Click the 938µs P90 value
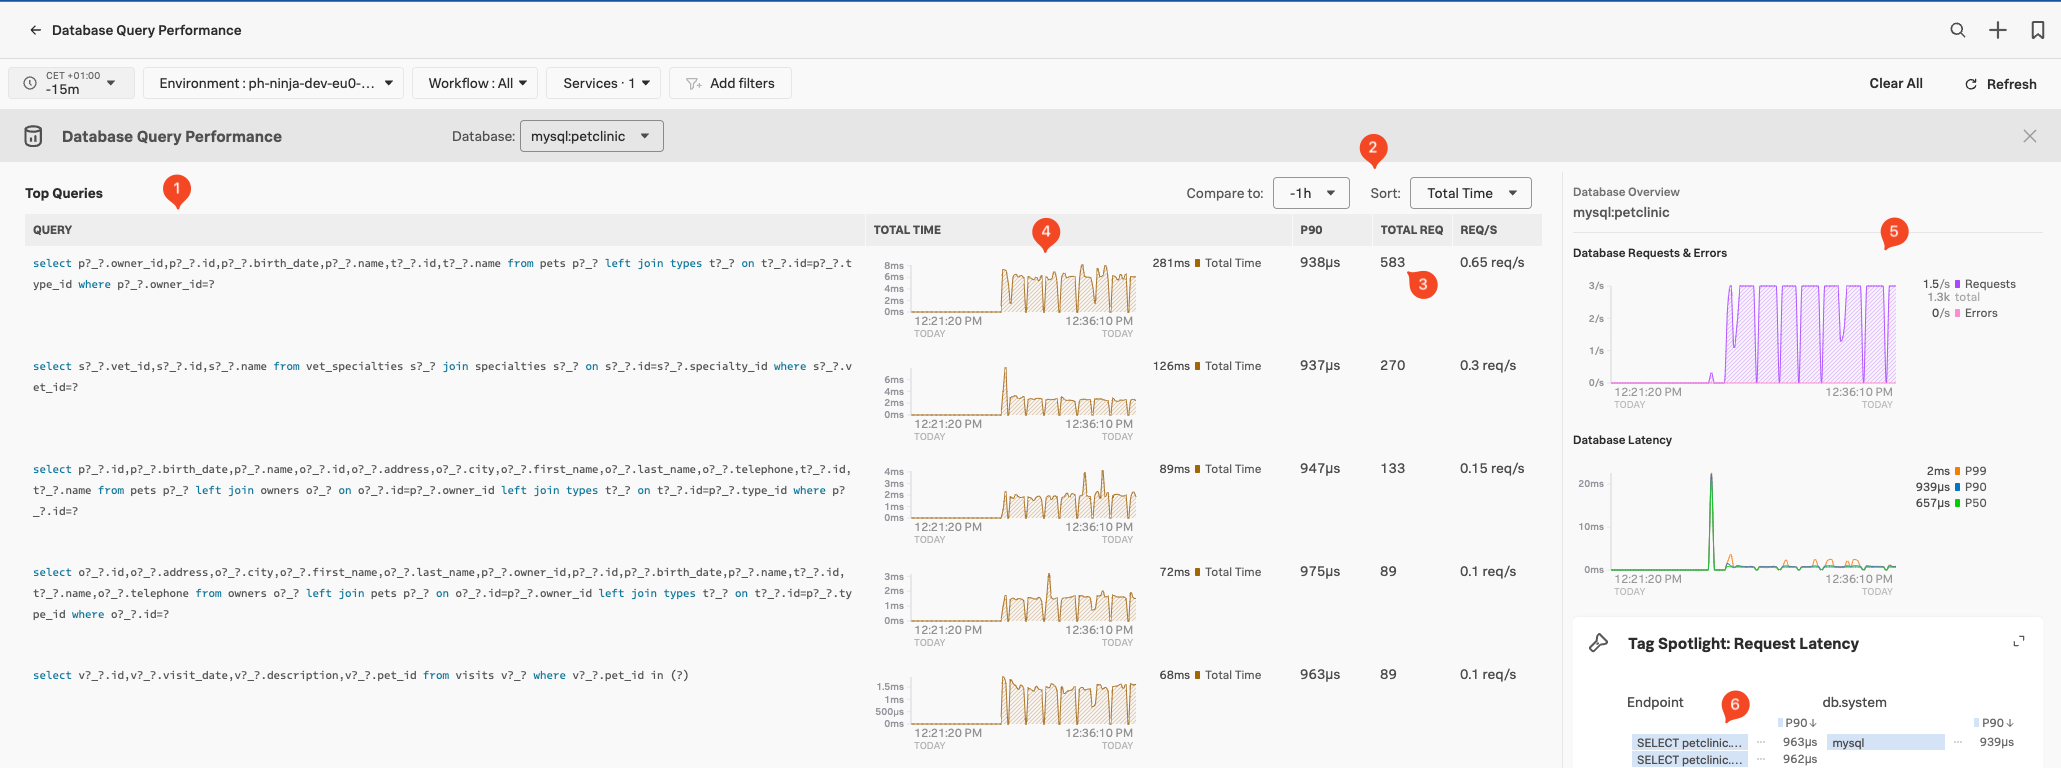The width and height of the screenshot is (2061, 768). (x=1320, y=262)
